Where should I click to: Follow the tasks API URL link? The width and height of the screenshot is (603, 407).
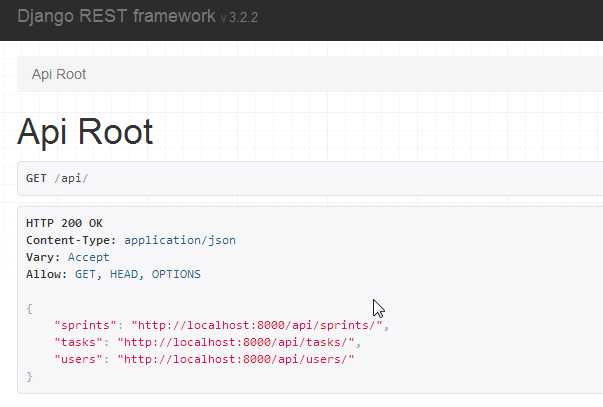point(235,342)
